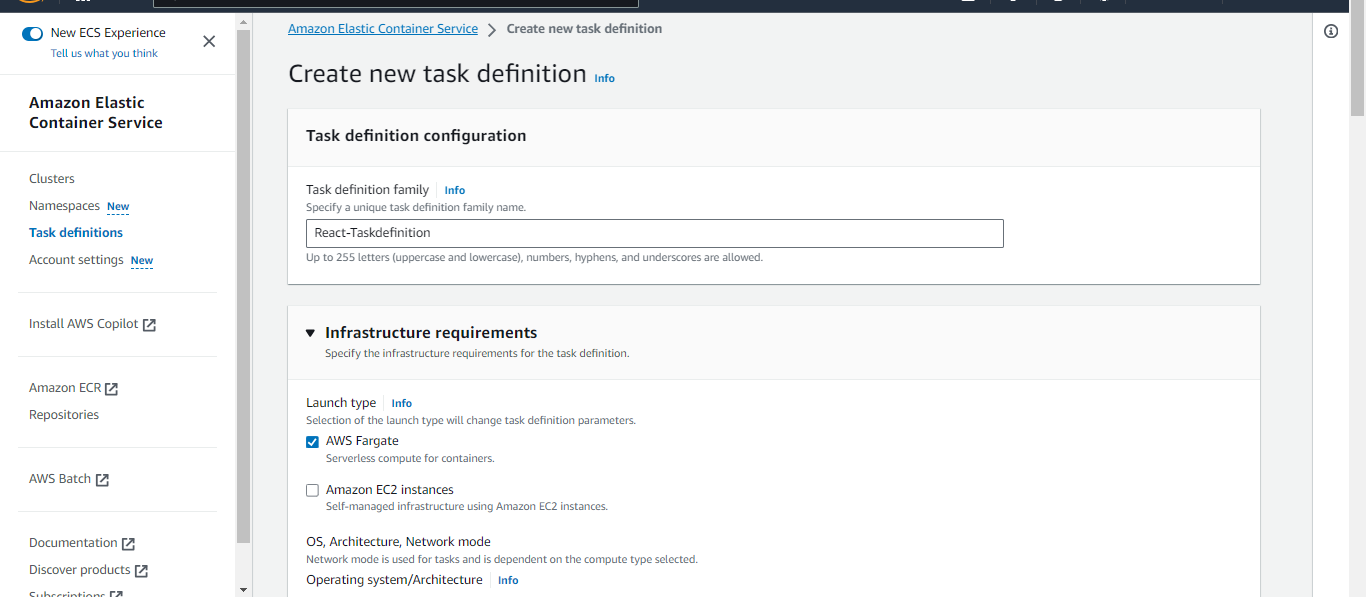Open Clusters in the sidebar
Image resolution: width=1366 pixels, height=597 pixels.
[x=52, y=179]
